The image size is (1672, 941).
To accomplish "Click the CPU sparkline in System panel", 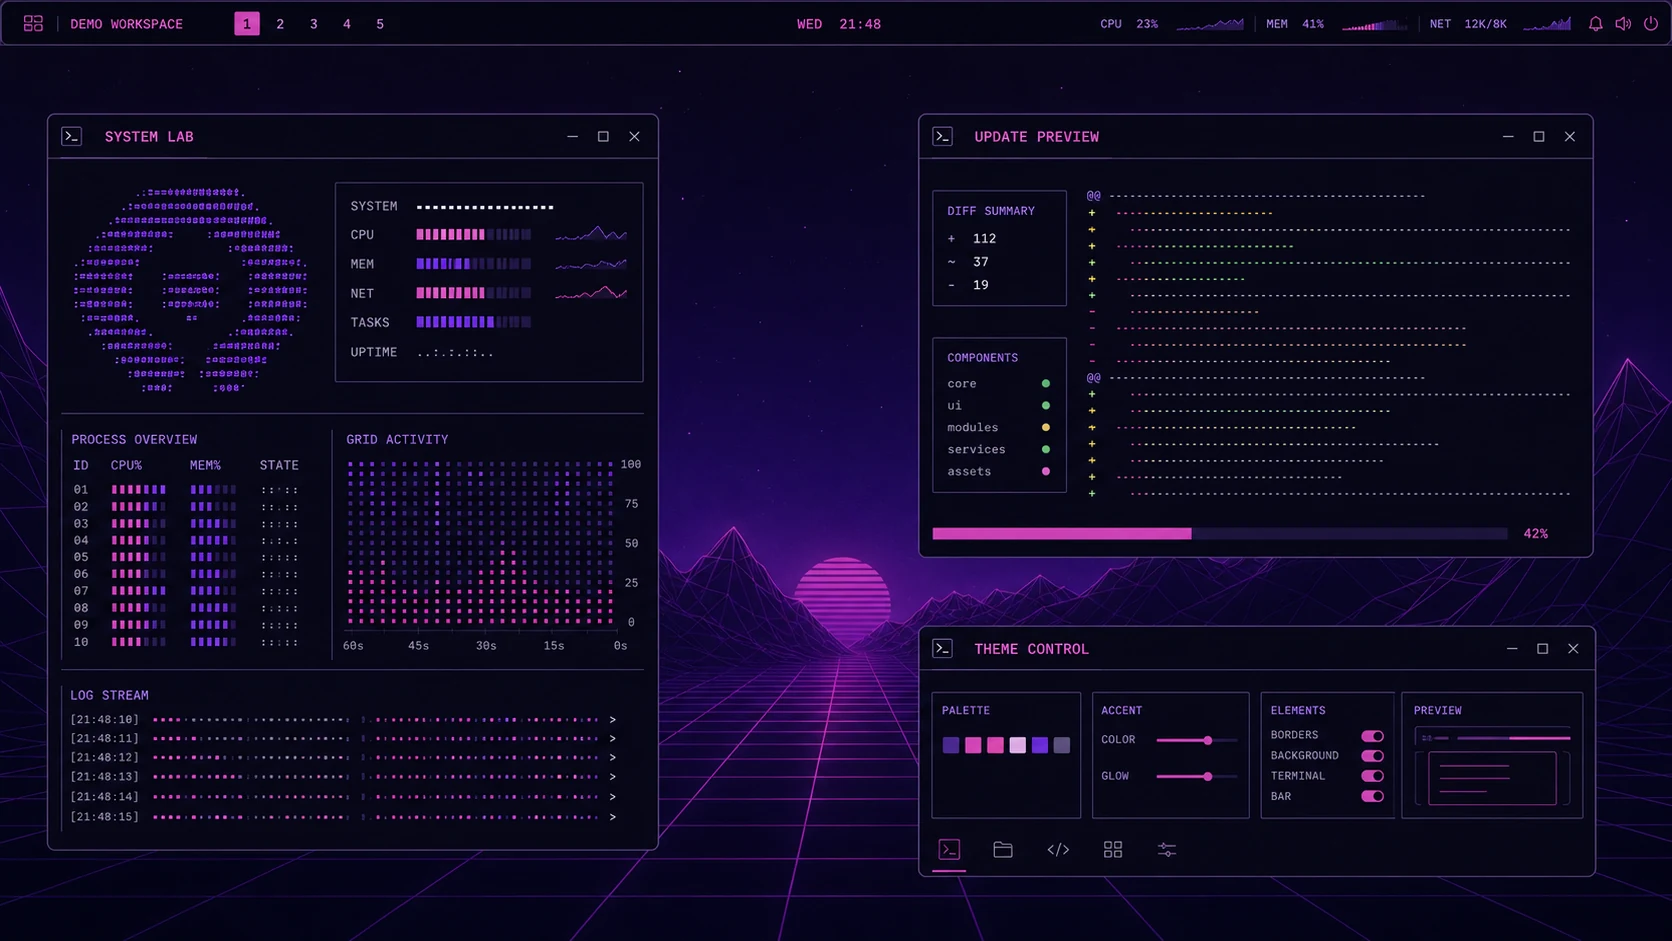I will 591,234.
